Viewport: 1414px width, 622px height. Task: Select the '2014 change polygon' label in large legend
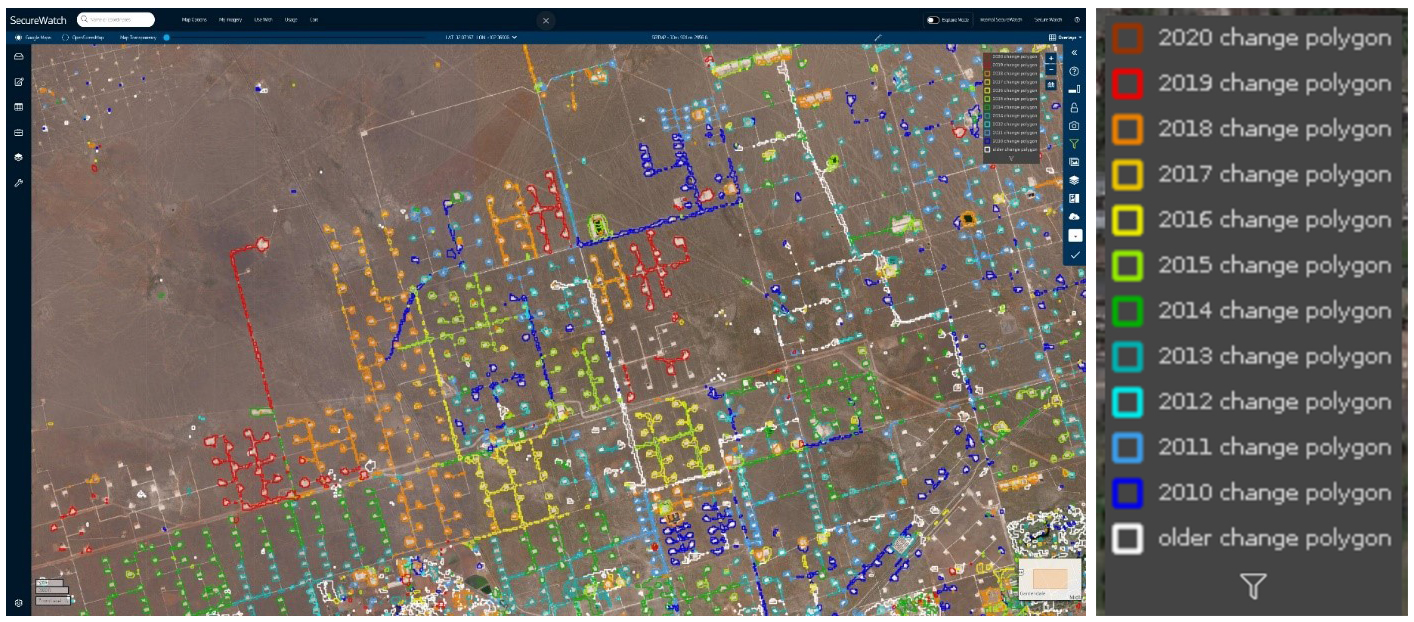tap(1274, 311)
